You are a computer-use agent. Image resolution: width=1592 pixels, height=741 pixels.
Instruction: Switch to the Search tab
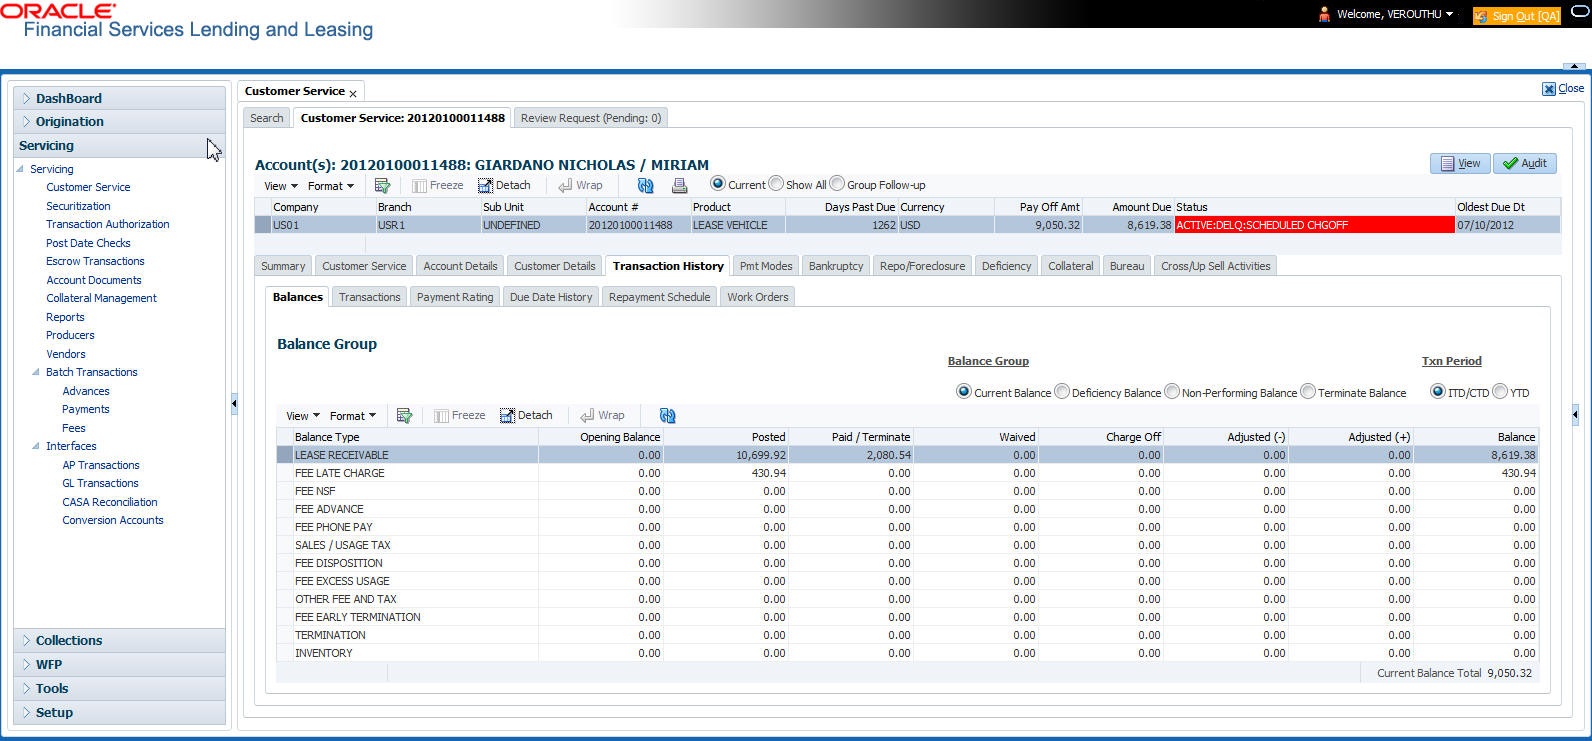click(x=266, y=118)
